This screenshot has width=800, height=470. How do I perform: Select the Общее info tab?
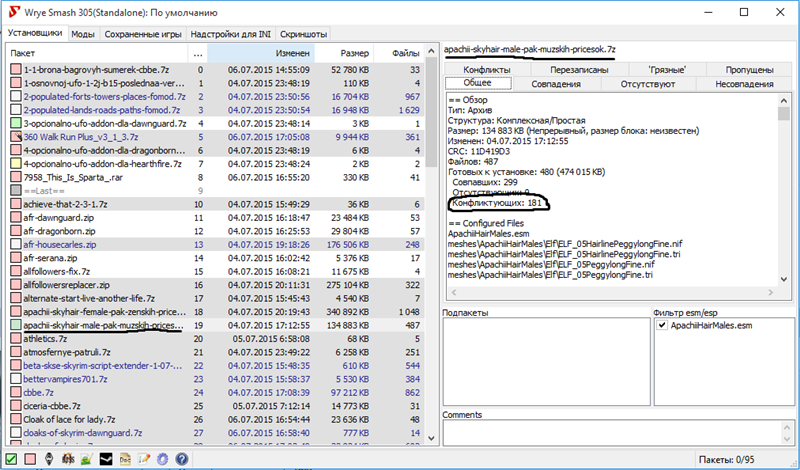tap(478, 83)
